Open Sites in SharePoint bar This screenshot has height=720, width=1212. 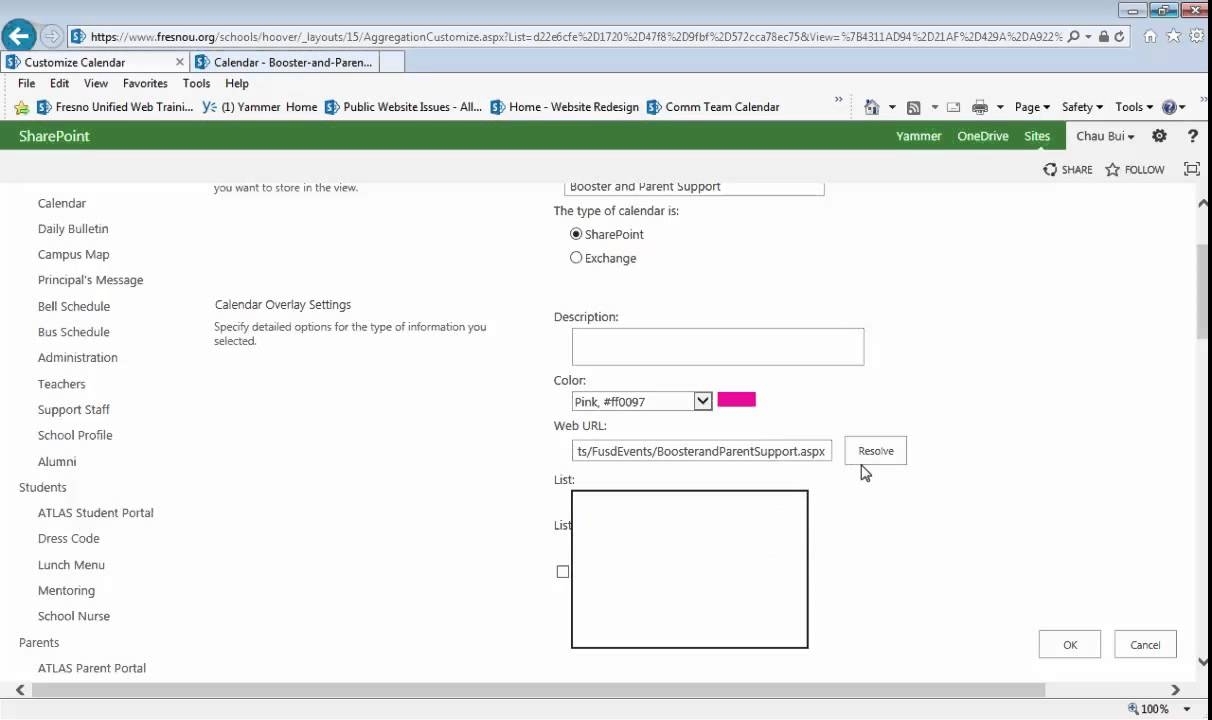pyautogui.click(x=1037, y=136)
